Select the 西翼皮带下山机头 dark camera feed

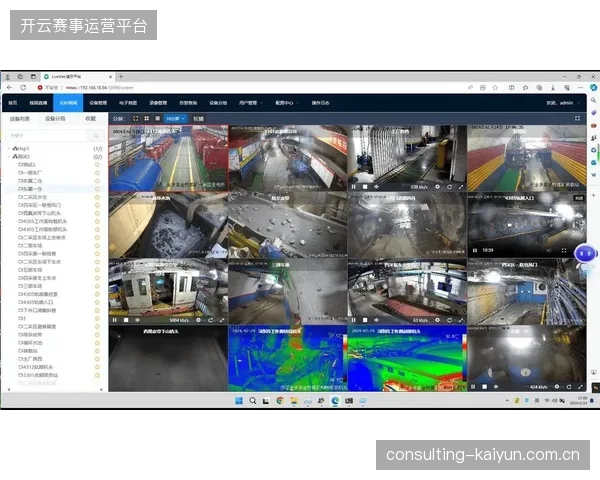pos(168,358)
